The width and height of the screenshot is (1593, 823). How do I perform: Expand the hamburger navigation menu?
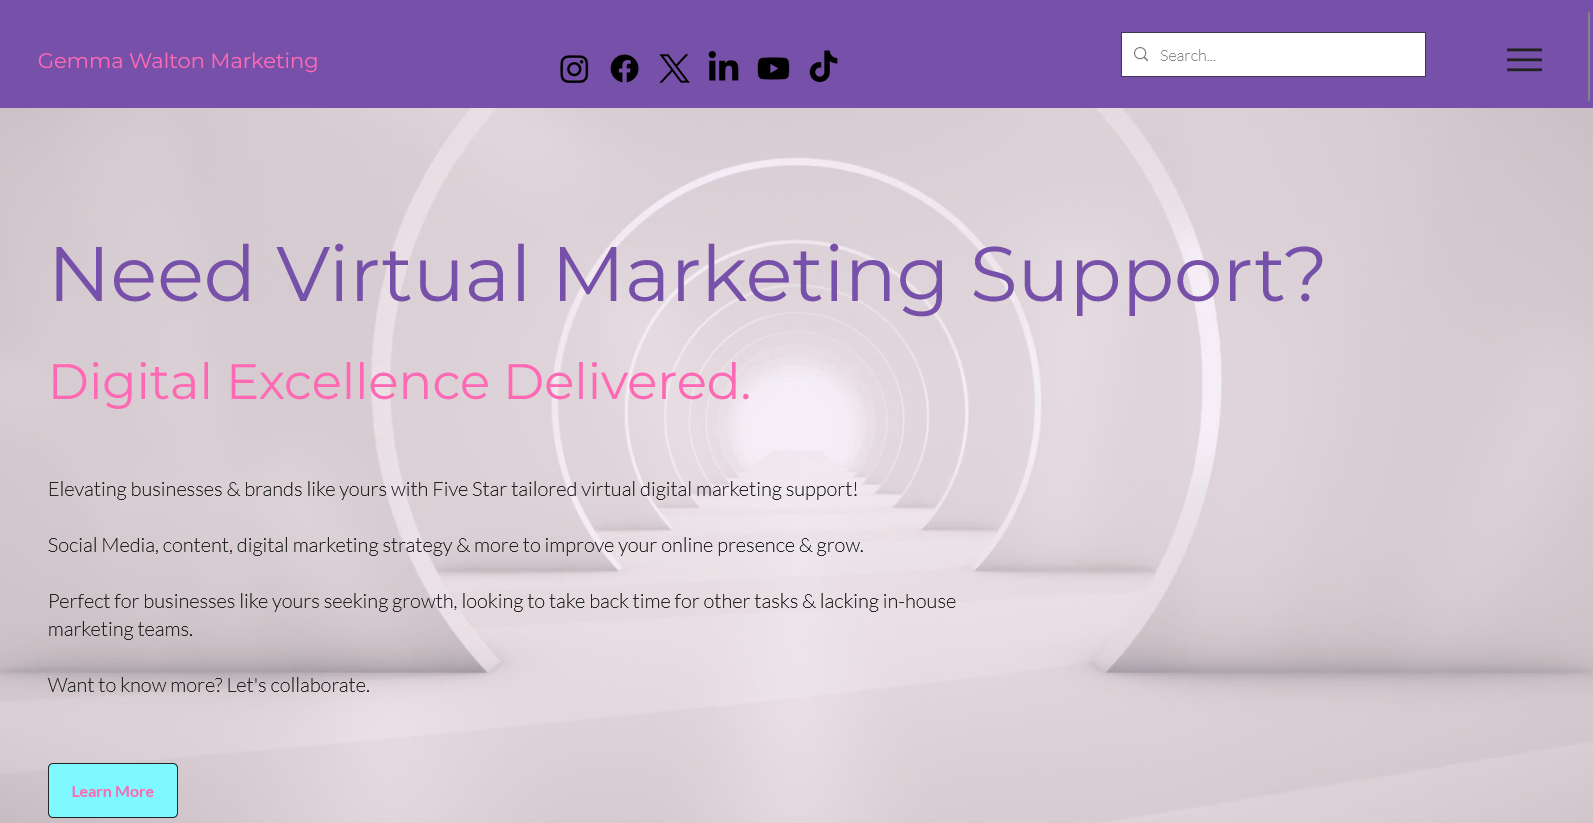1524,60
